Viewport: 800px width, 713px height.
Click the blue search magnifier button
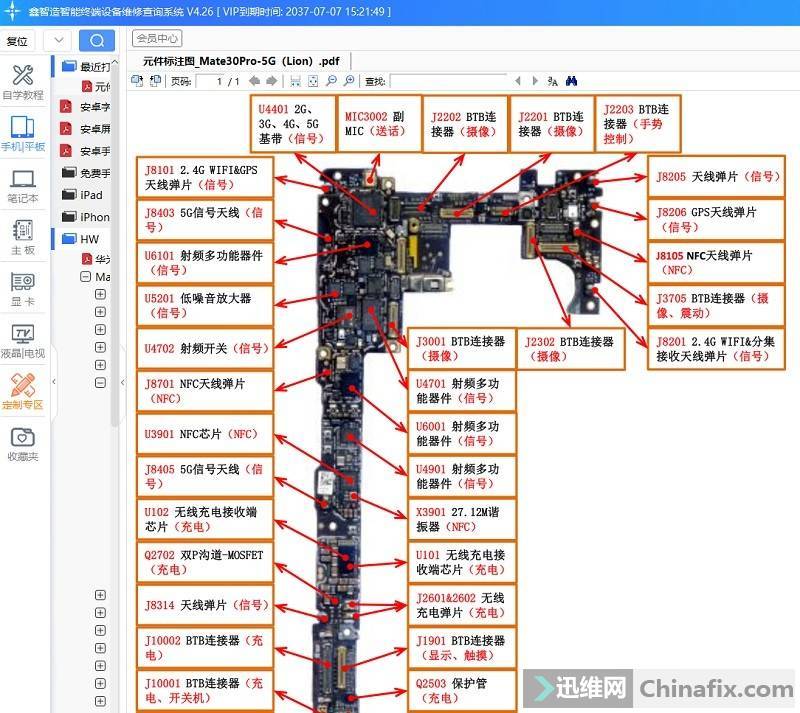[96, 40]
